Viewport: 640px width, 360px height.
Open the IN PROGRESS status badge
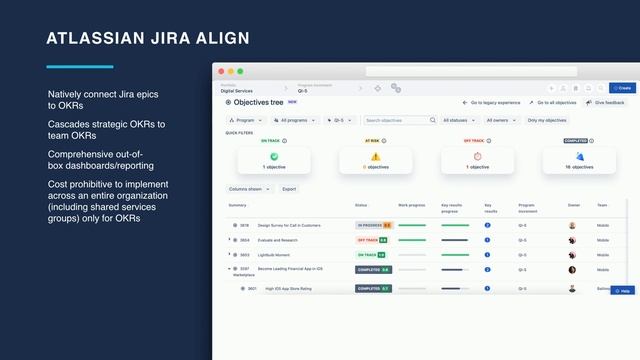[x=373, y=225]
